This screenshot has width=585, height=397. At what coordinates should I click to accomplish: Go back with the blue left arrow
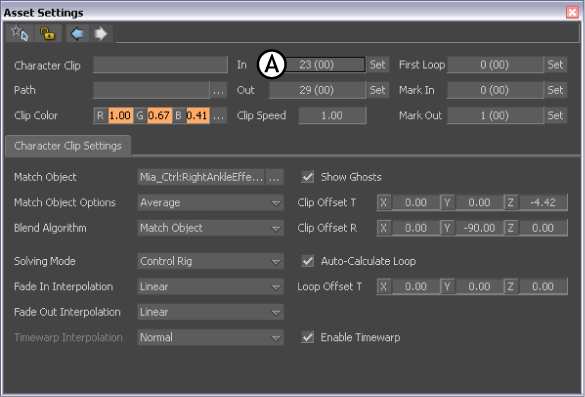tap(77, 34)
